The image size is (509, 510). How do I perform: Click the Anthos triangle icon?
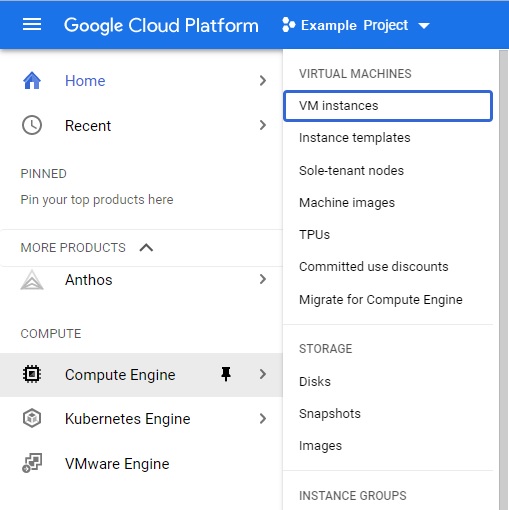click(x=32, y=280)
